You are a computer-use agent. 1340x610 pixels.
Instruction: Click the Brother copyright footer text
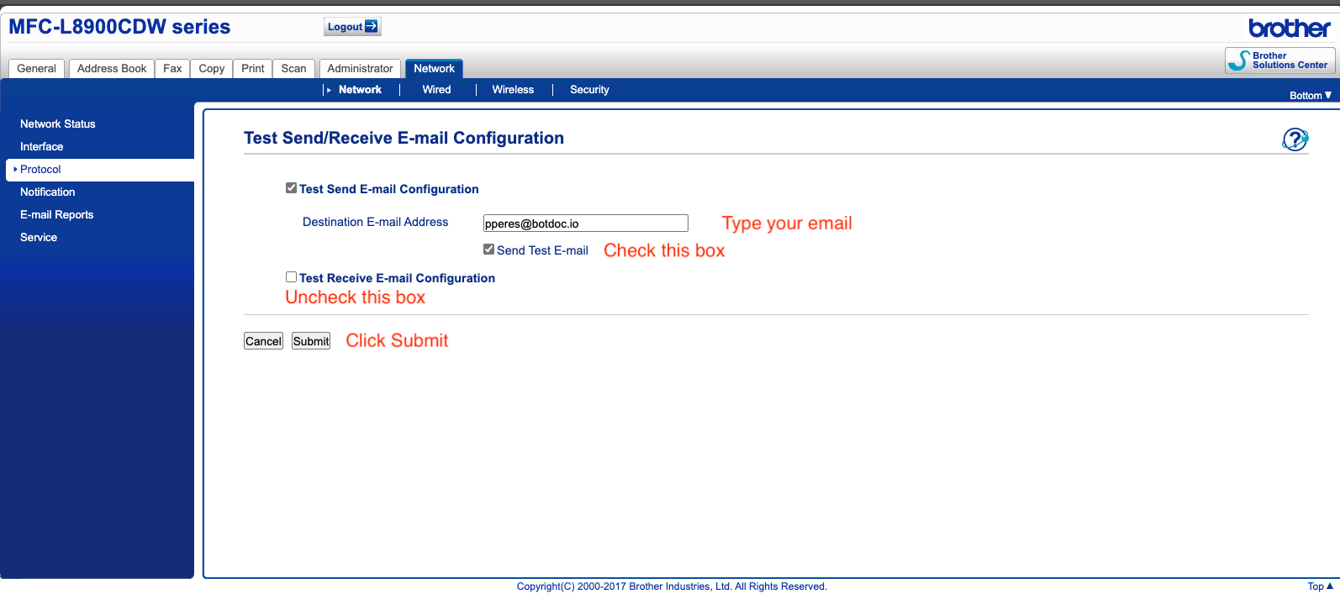pos(672,587)
